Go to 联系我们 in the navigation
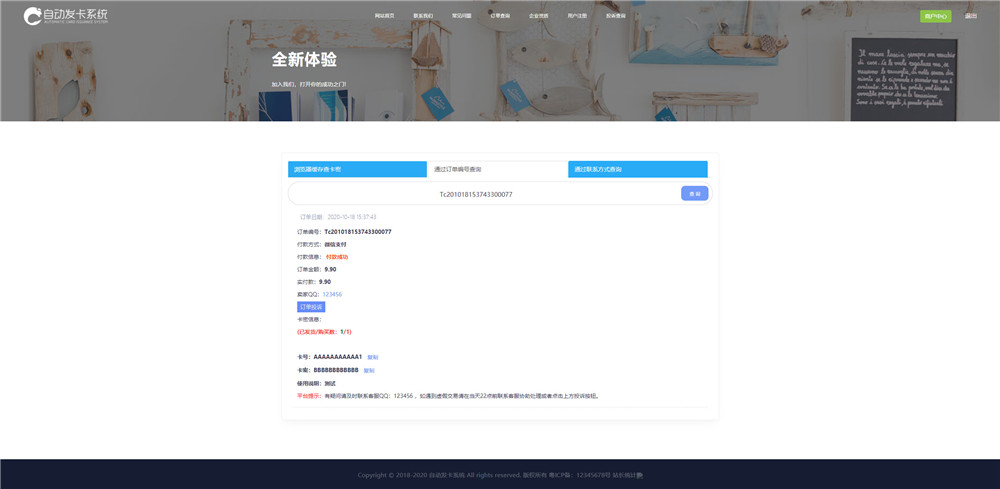This screenshot has height=489, width=1000. click(423, 16)
